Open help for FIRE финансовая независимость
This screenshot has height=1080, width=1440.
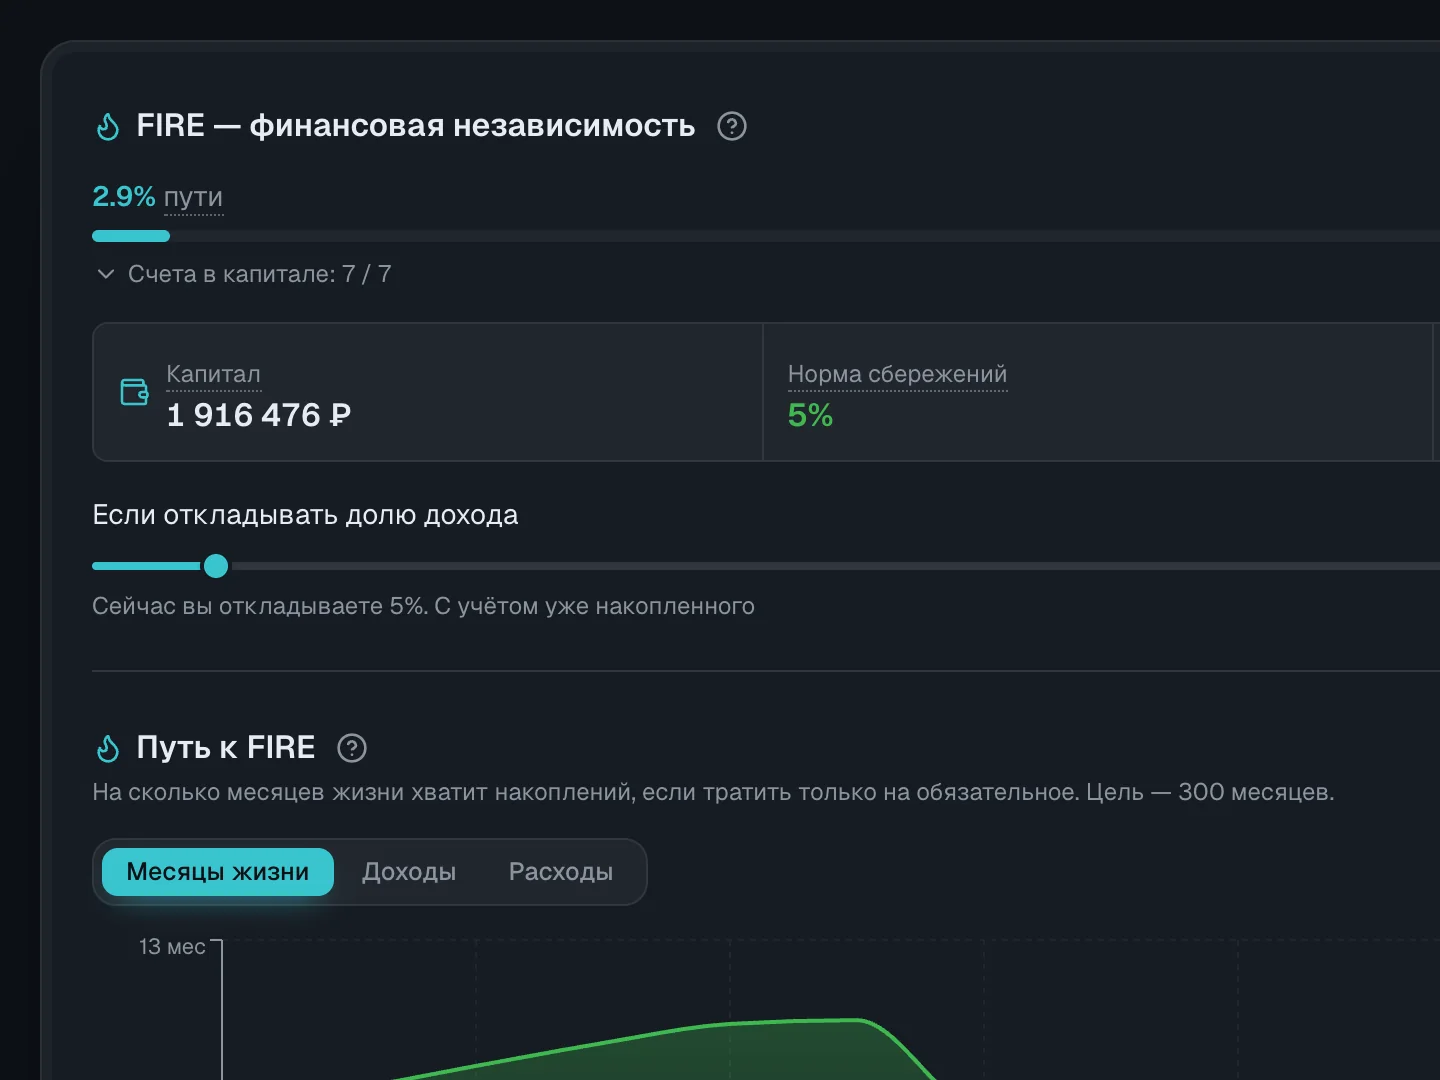[732, 126]
